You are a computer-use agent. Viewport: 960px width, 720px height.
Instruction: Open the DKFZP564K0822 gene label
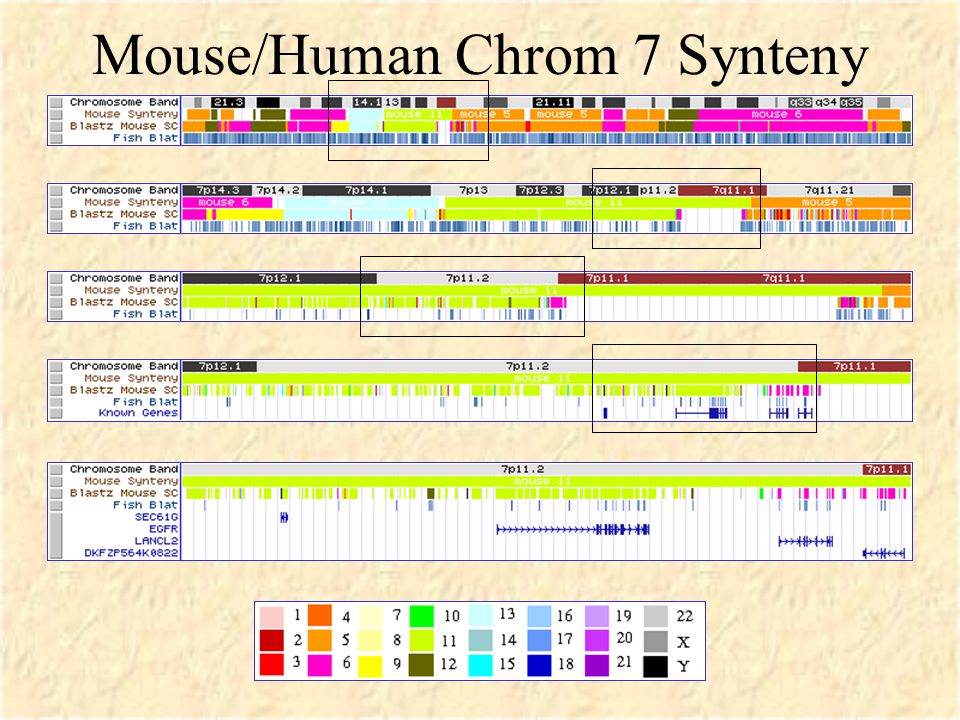(x=131, y=553)
